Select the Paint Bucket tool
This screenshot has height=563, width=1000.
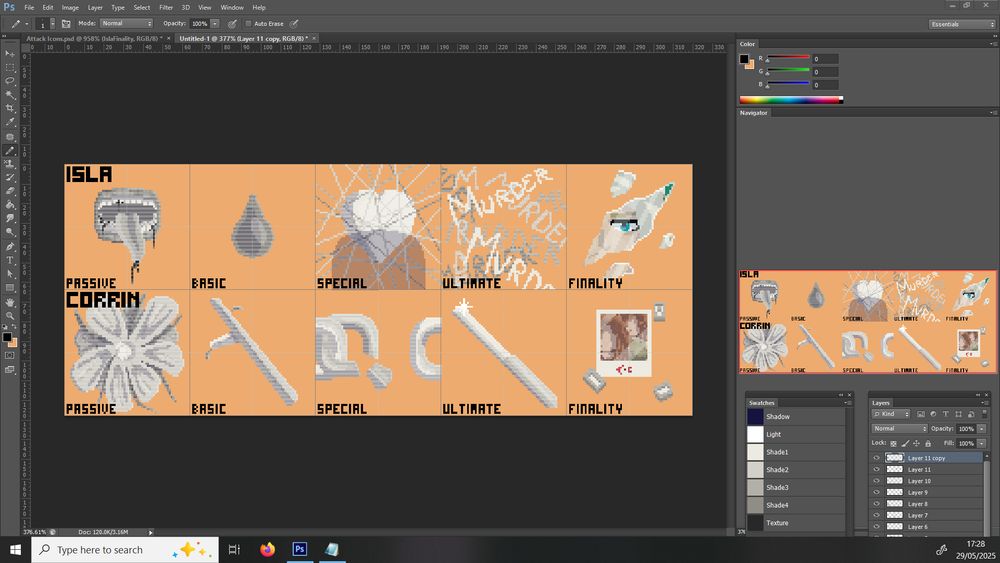[10, 205]
